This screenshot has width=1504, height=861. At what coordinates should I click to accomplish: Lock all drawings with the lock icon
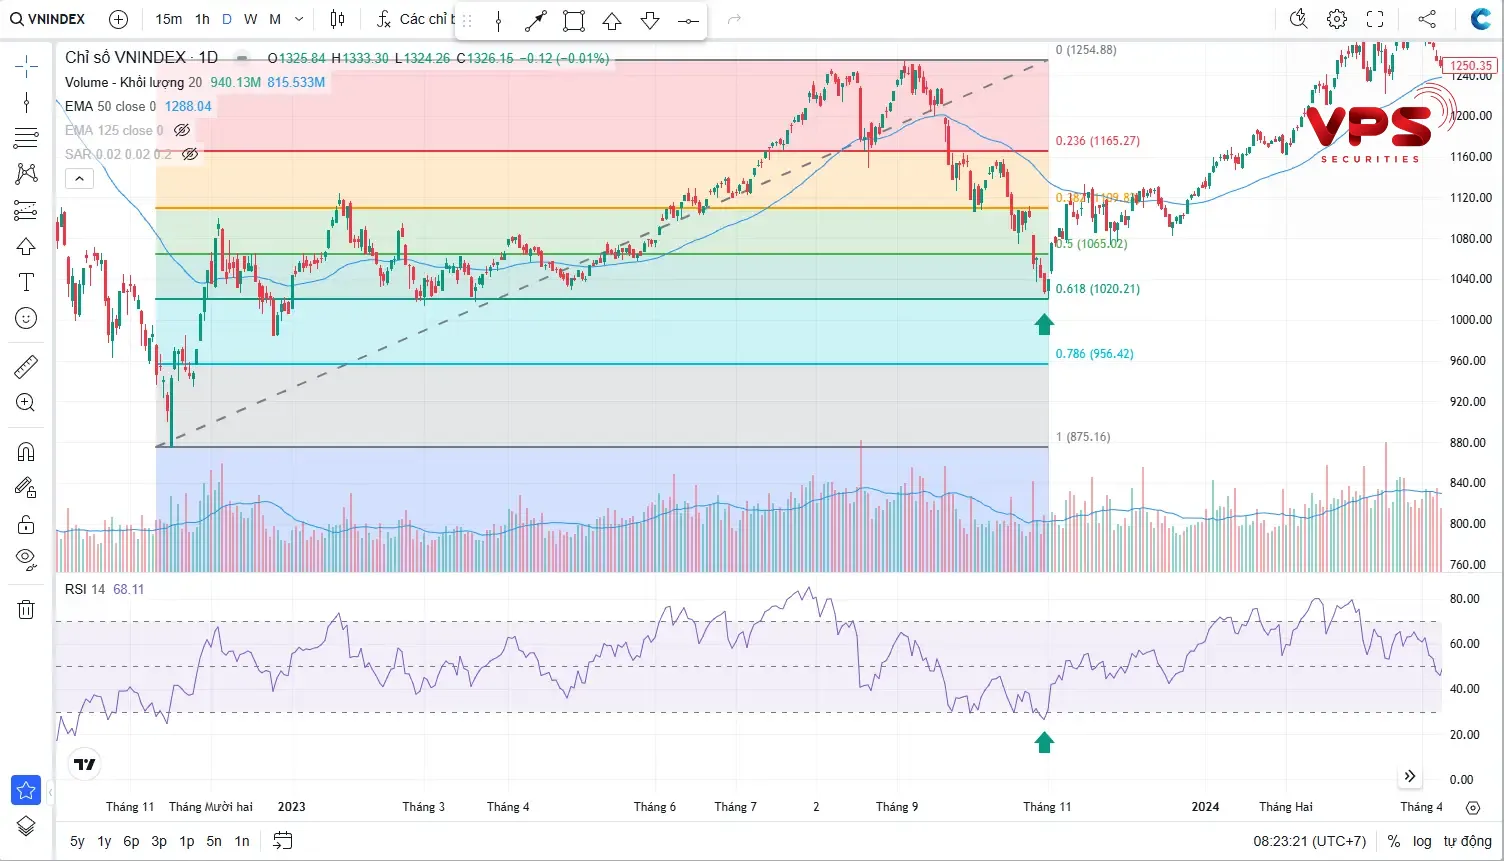[x=26, y=524]
